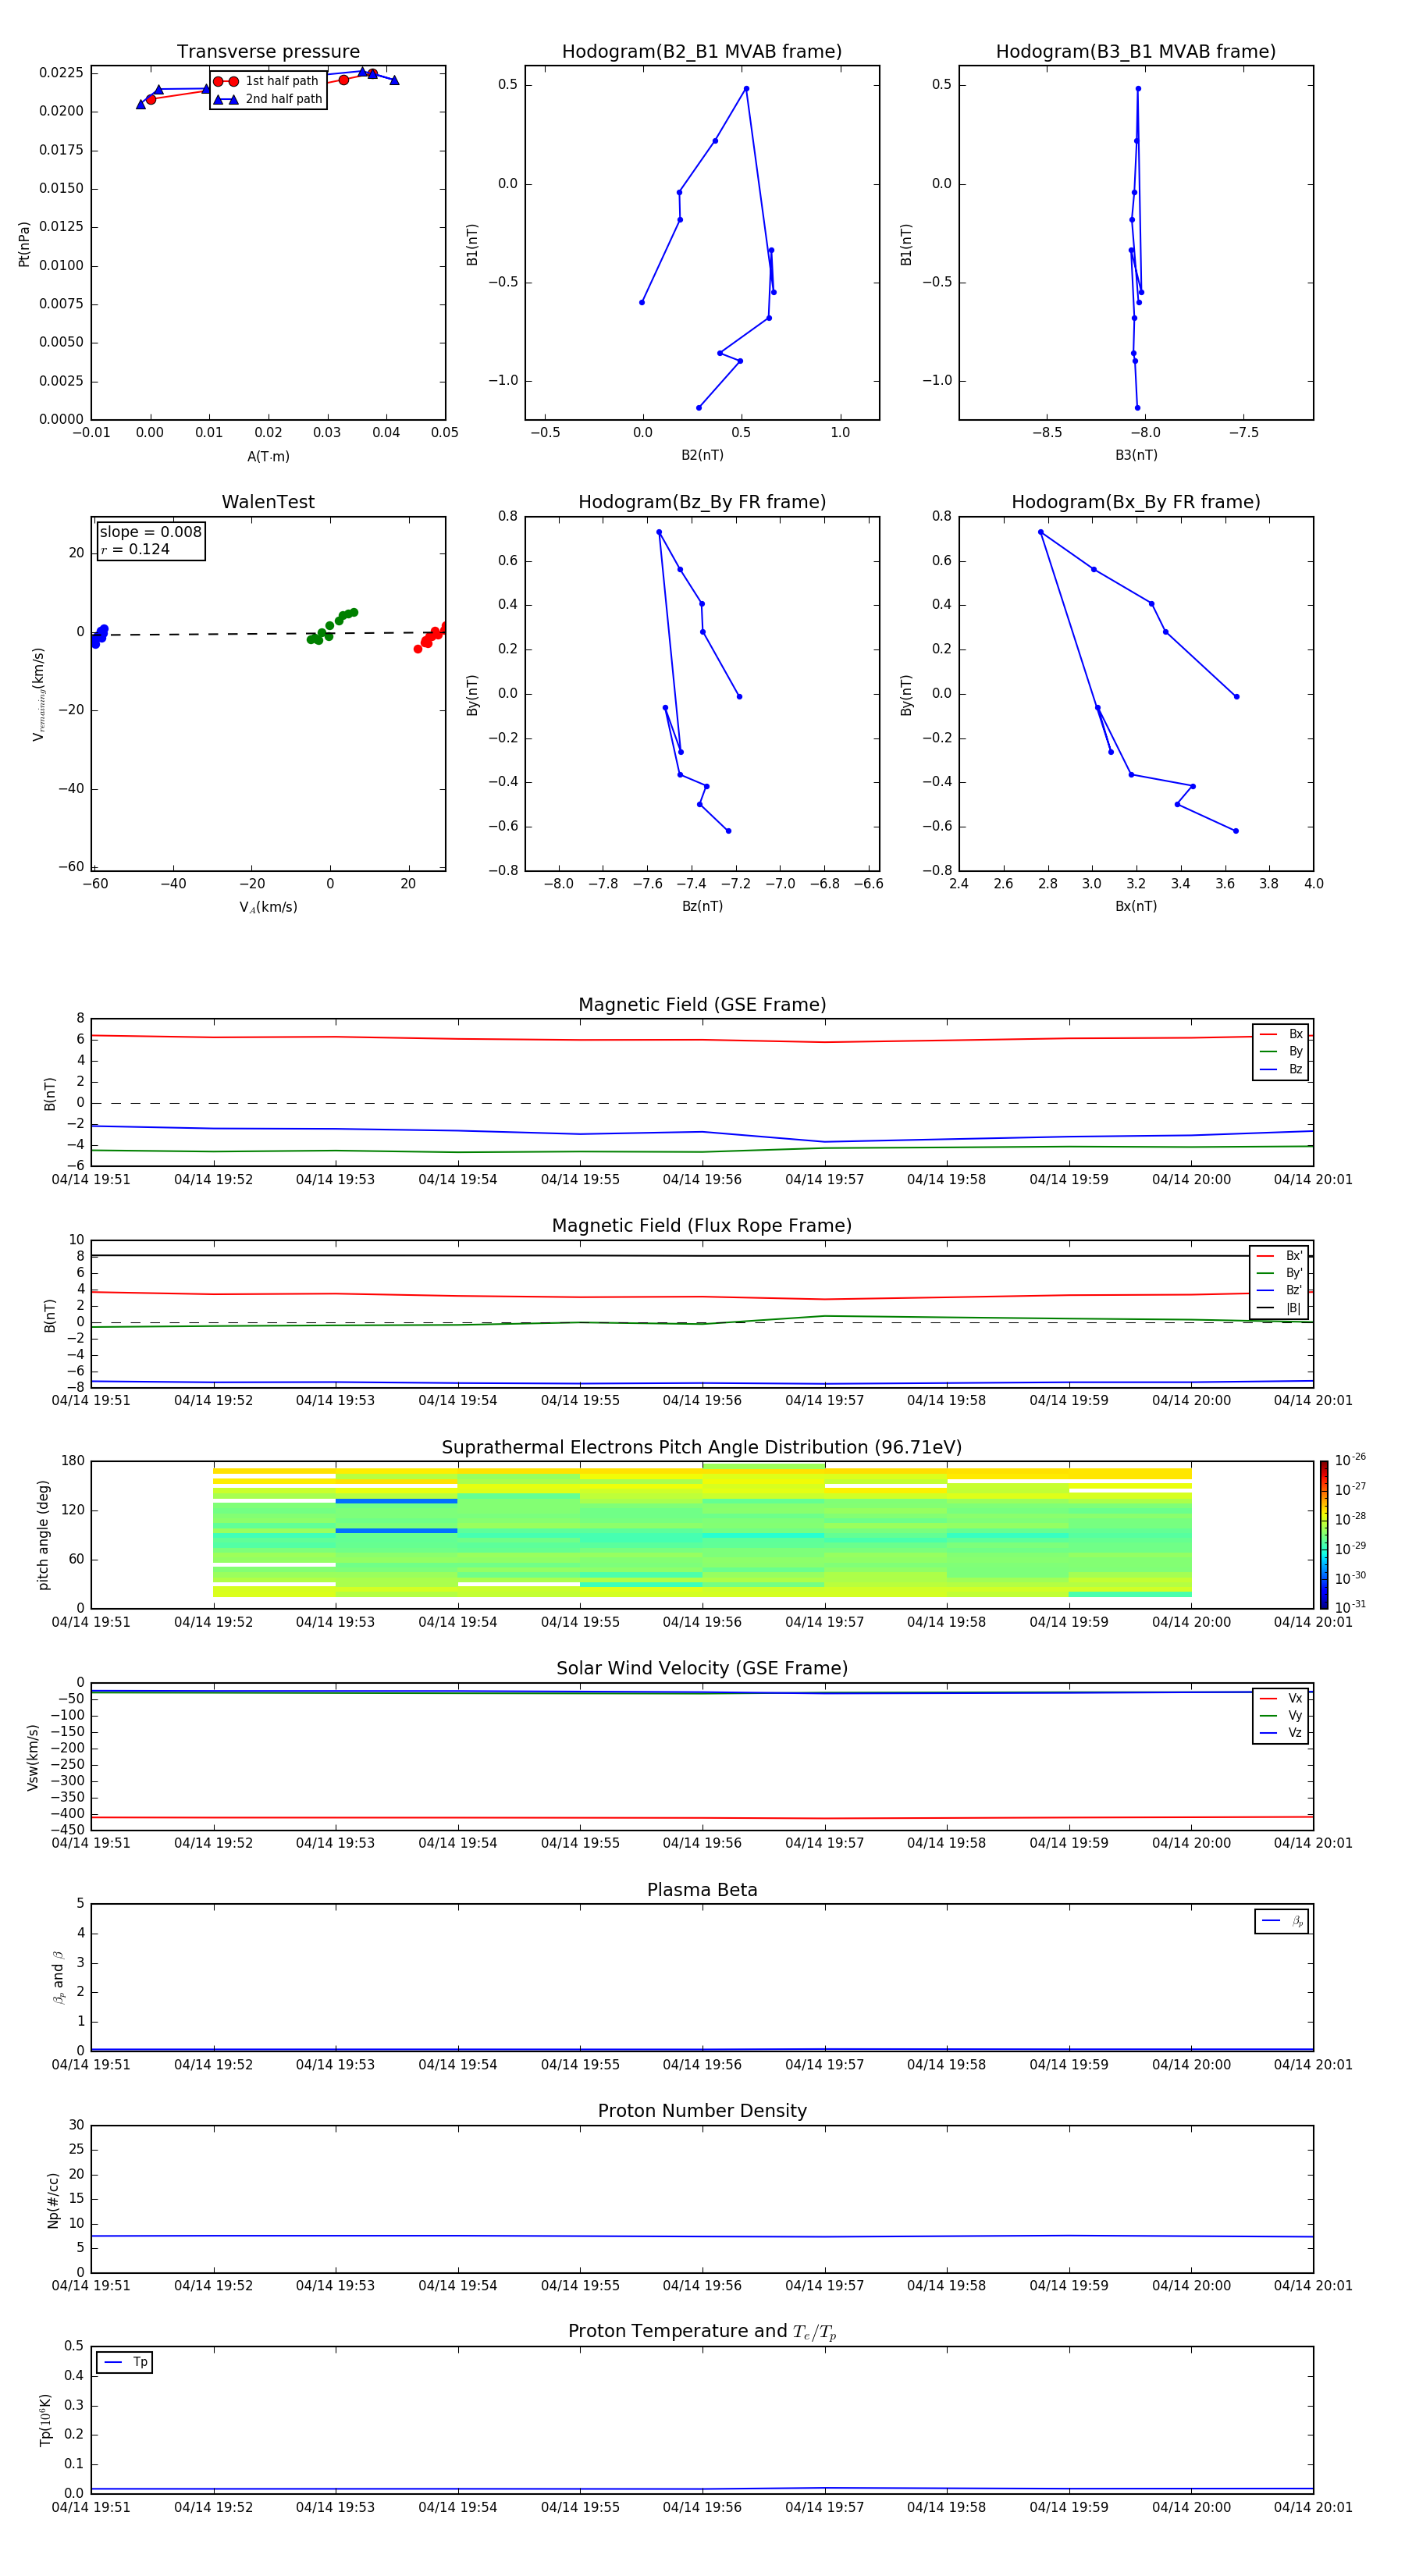Click the "Vy" velocity legend entry
The image size is (1405, 2576).
point(1282,1715)
